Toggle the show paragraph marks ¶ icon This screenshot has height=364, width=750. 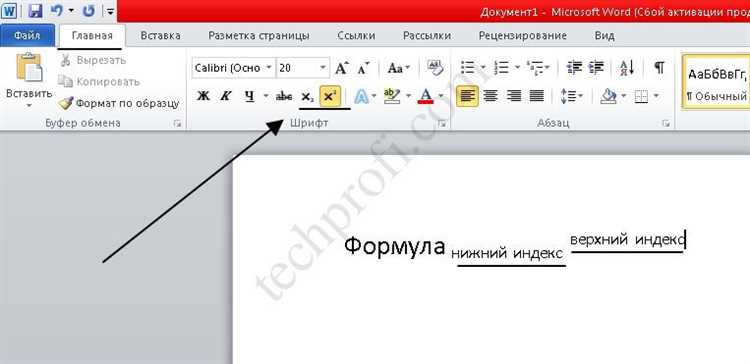click(660, 67)
